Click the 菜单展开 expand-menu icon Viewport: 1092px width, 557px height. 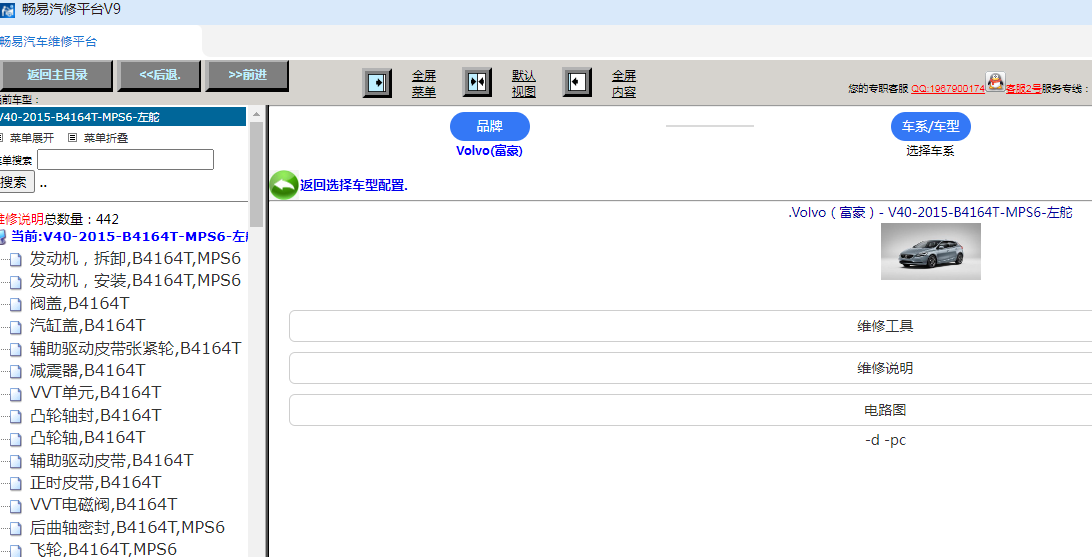(1, 138)
